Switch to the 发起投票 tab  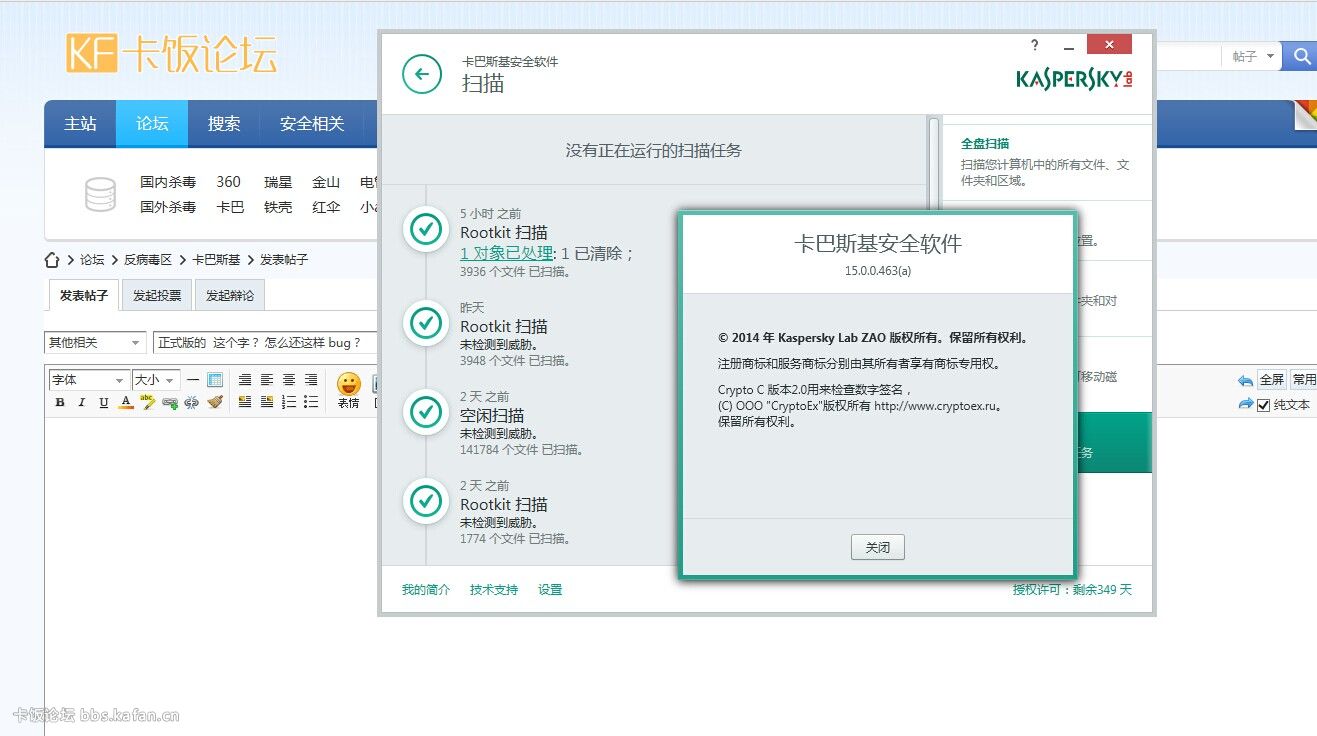click(158, 296)
